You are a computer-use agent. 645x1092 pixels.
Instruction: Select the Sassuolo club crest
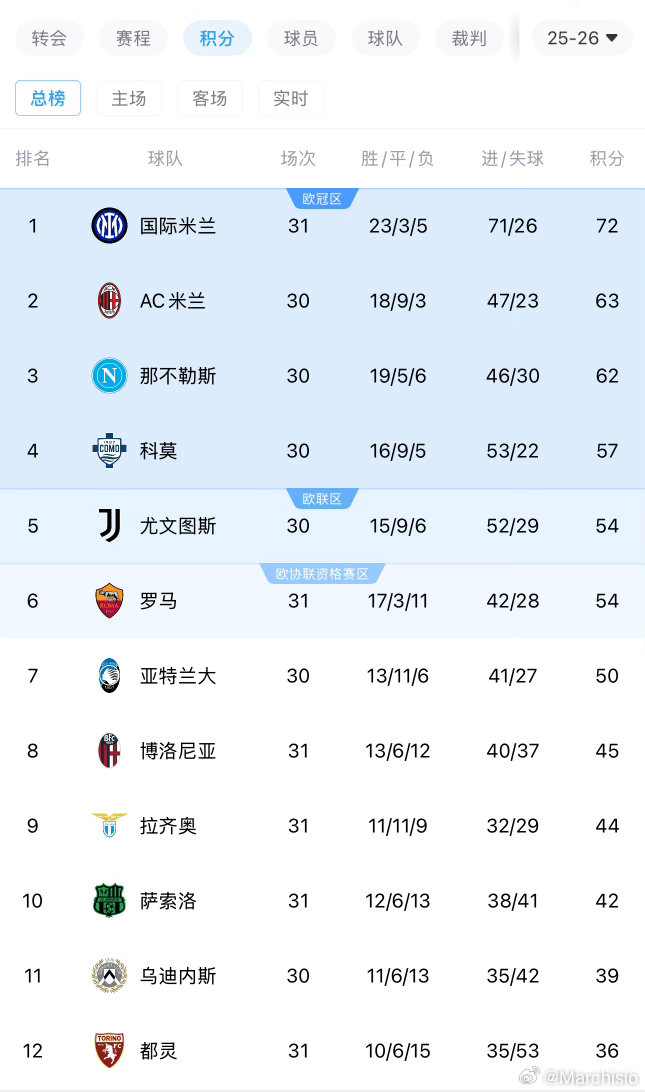(109, 900)
